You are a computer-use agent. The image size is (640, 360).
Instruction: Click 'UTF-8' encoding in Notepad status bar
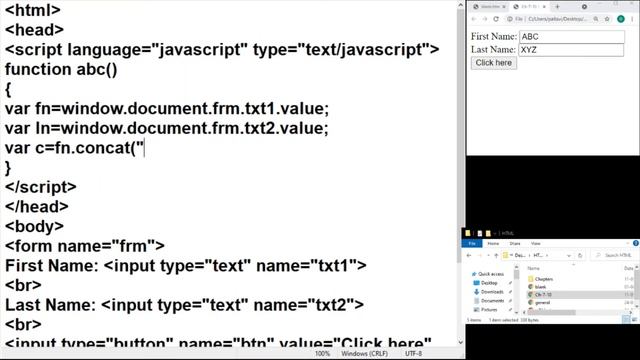pyautogui.click(x=413, y=353)
